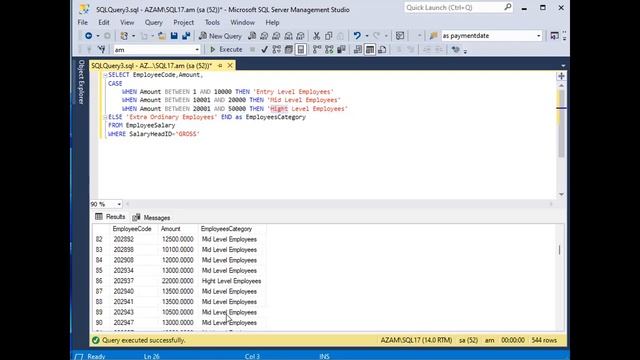Open a Database Engine Query
This screenshot has height=360, width=640.
(x=252, y=36)
